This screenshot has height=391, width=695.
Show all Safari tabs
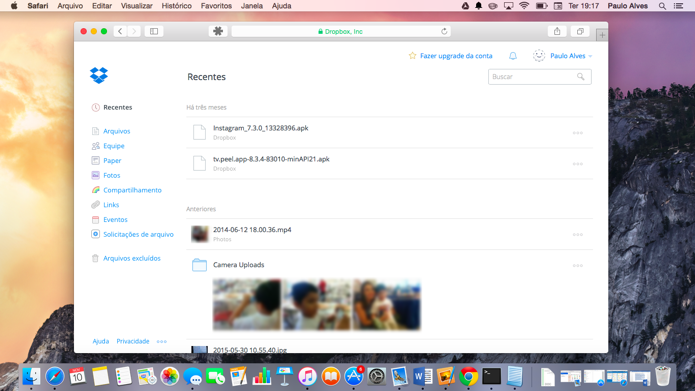point(580,31)
